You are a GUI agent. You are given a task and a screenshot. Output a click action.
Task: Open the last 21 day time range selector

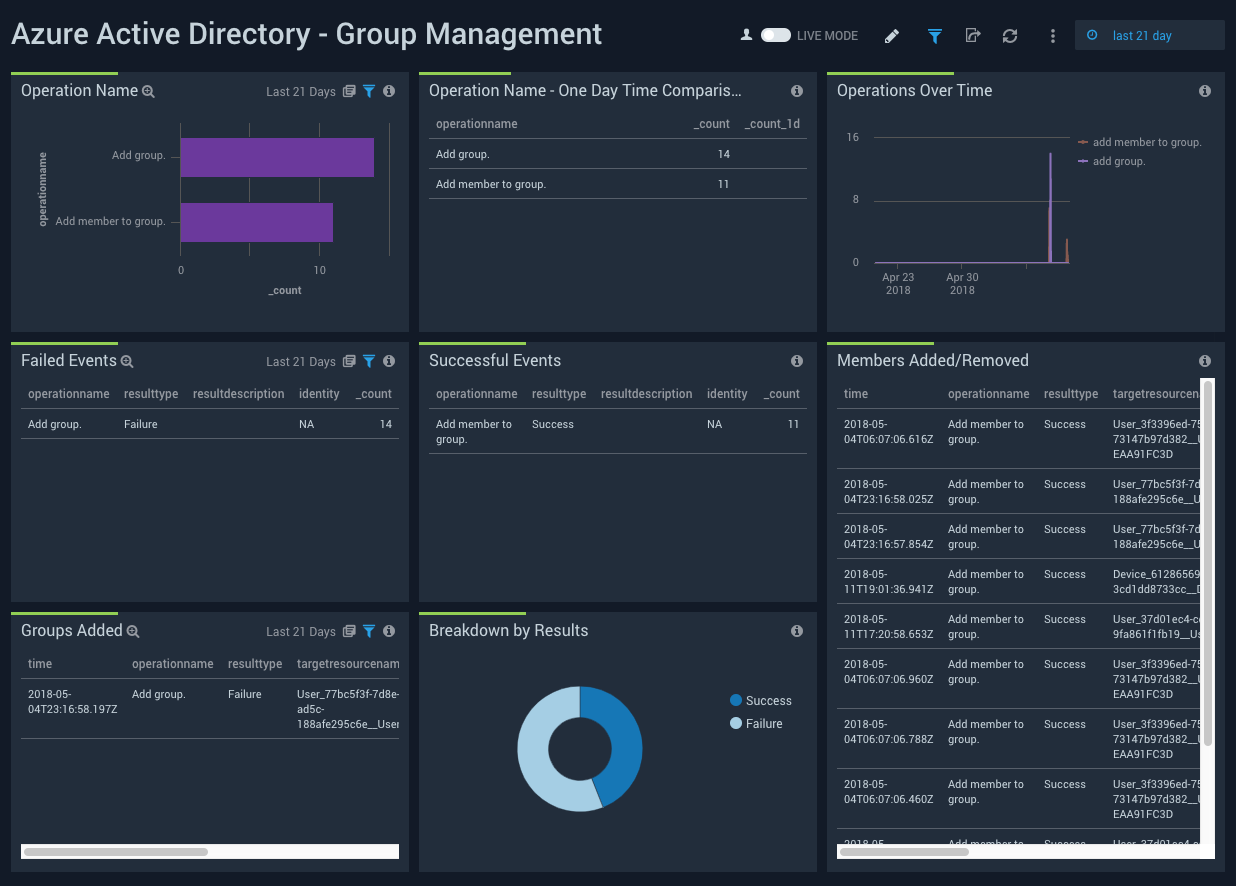[x=1149, y=35]
